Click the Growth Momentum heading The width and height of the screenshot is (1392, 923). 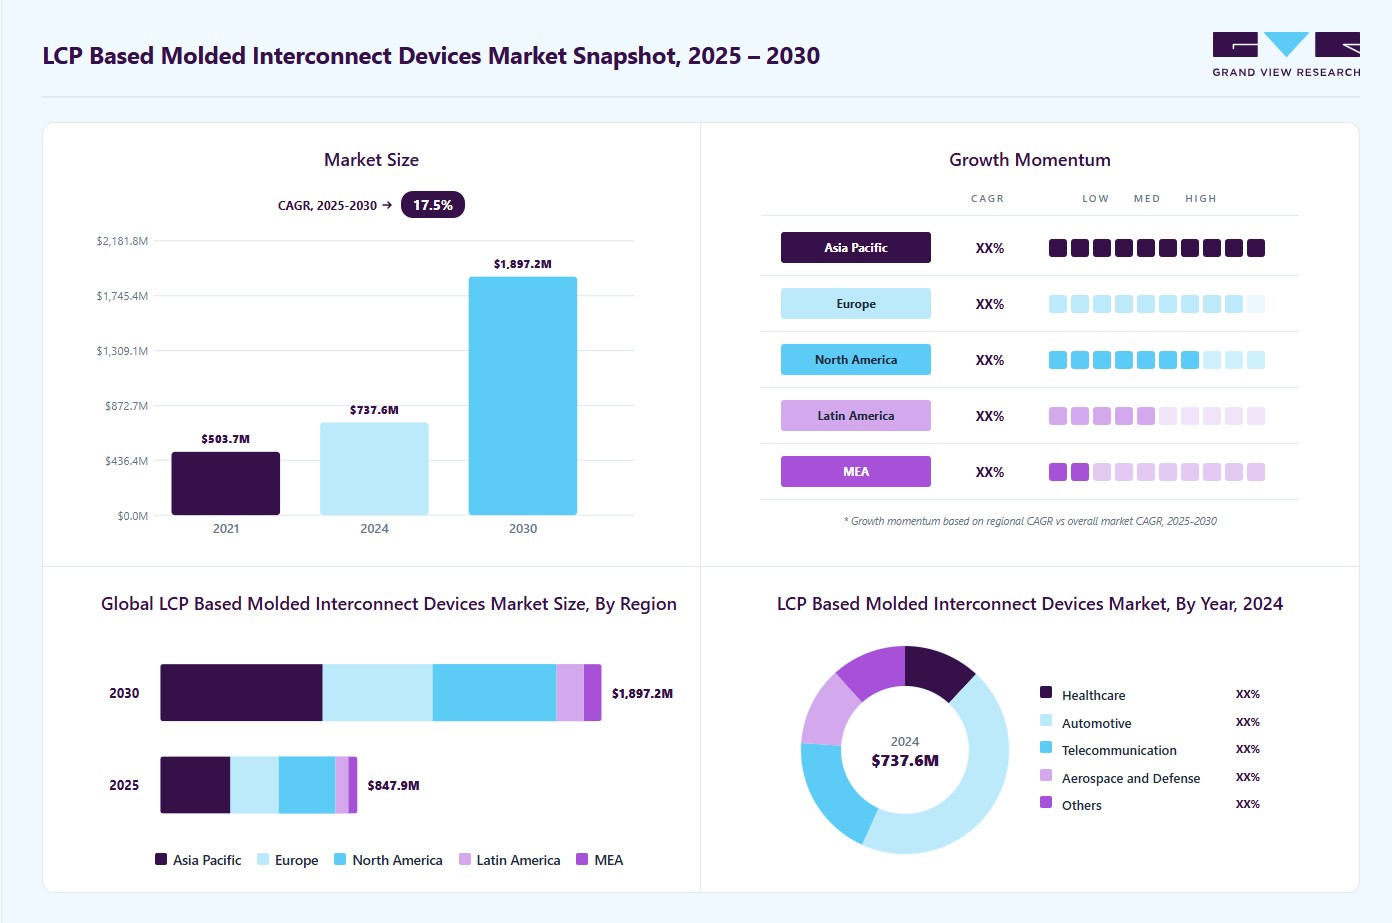click(x=1030, y=160)
